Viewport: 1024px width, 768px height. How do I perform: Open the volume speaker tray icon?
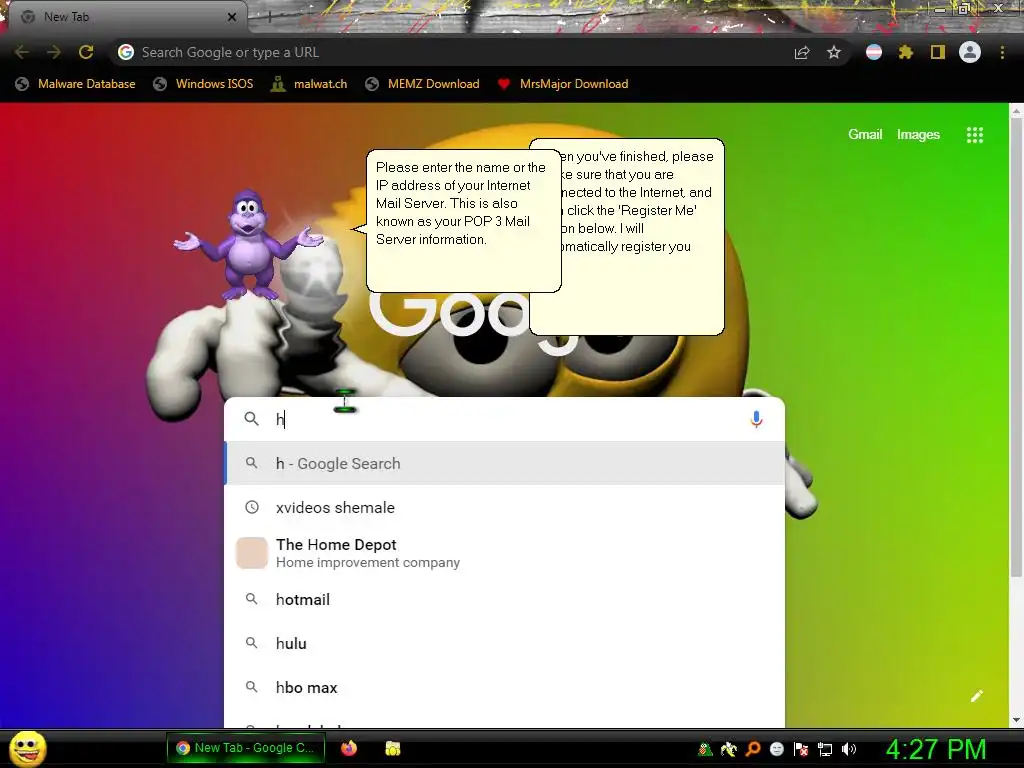point(849,749)
